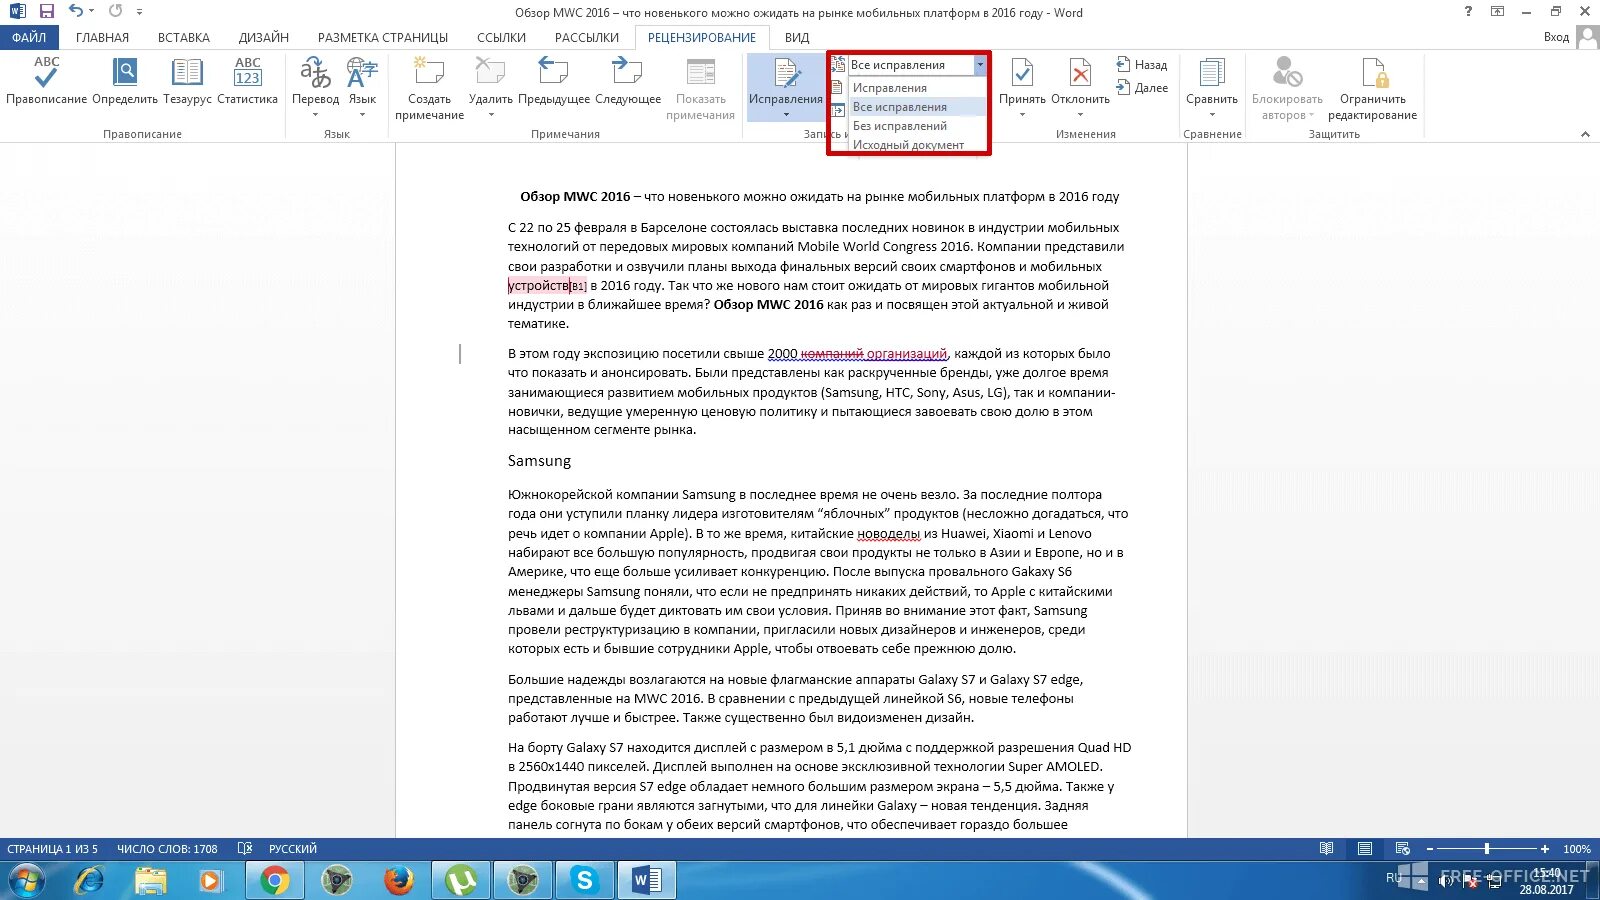1600x900 pixels.
Task: Switch to Web Layout view icon
Action: point(1402,849)
